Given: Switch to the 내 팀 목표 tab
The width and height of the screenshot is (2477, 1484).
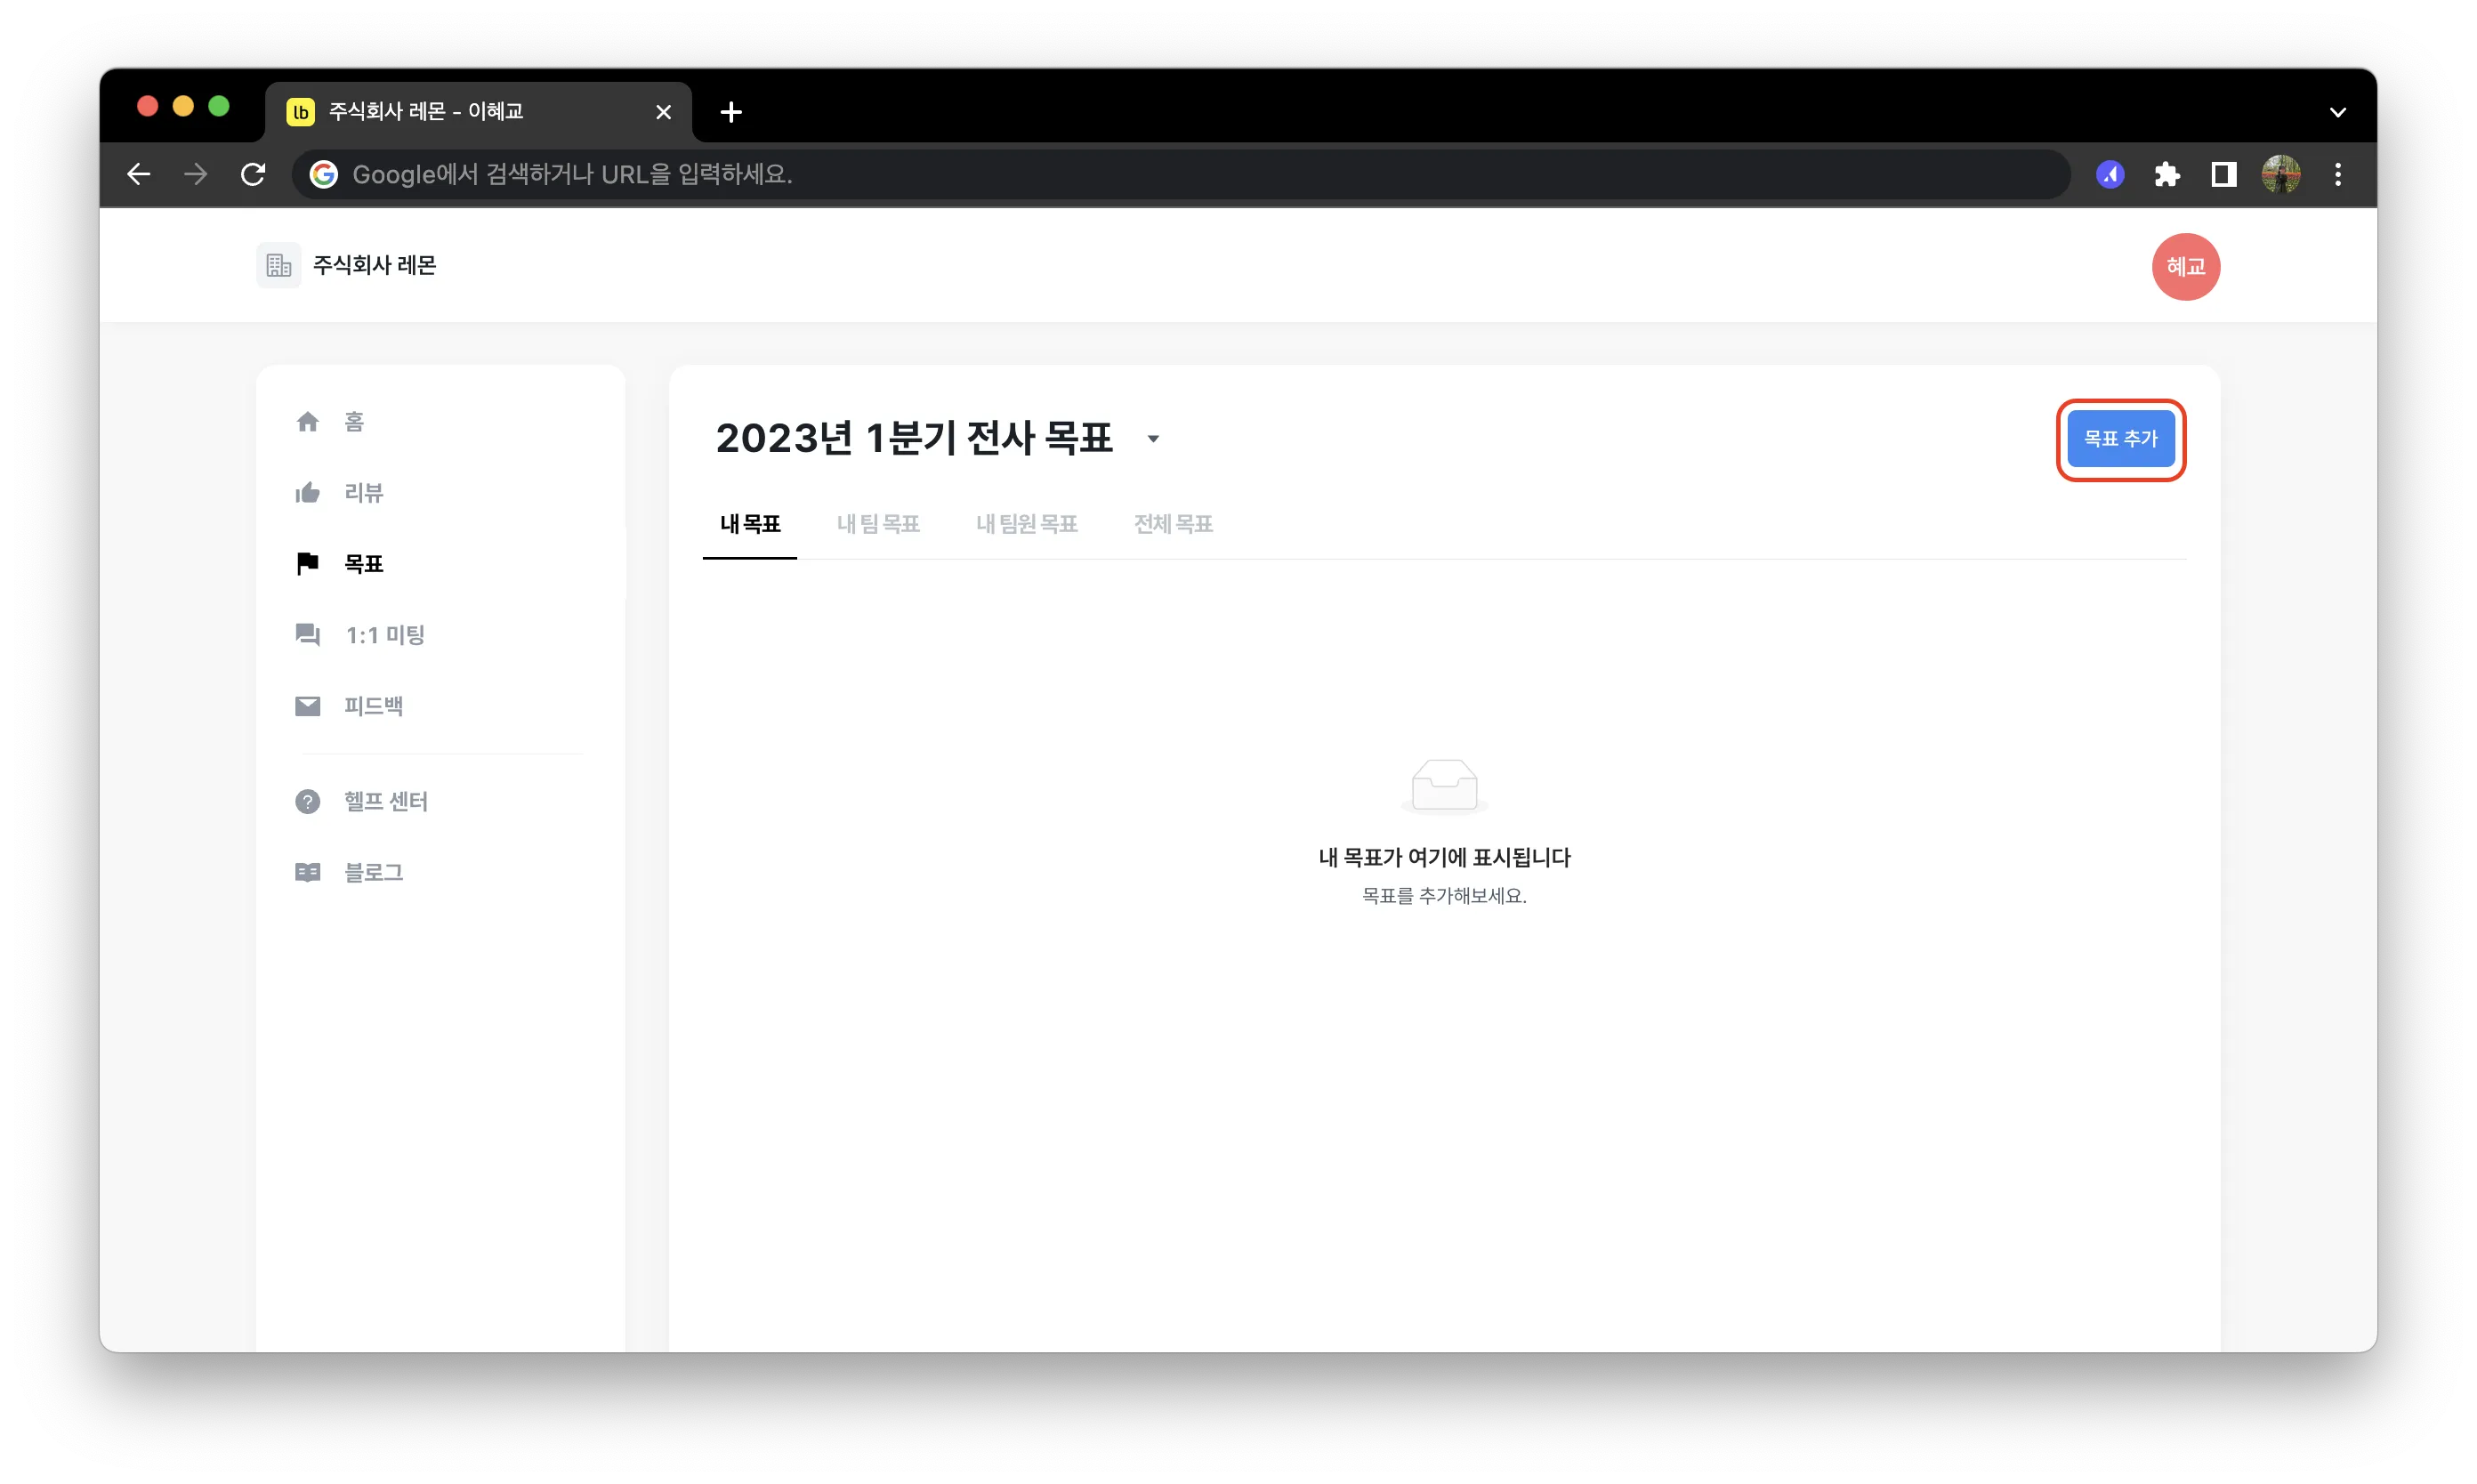Looking at the screenshot, I should pos(878,524).
